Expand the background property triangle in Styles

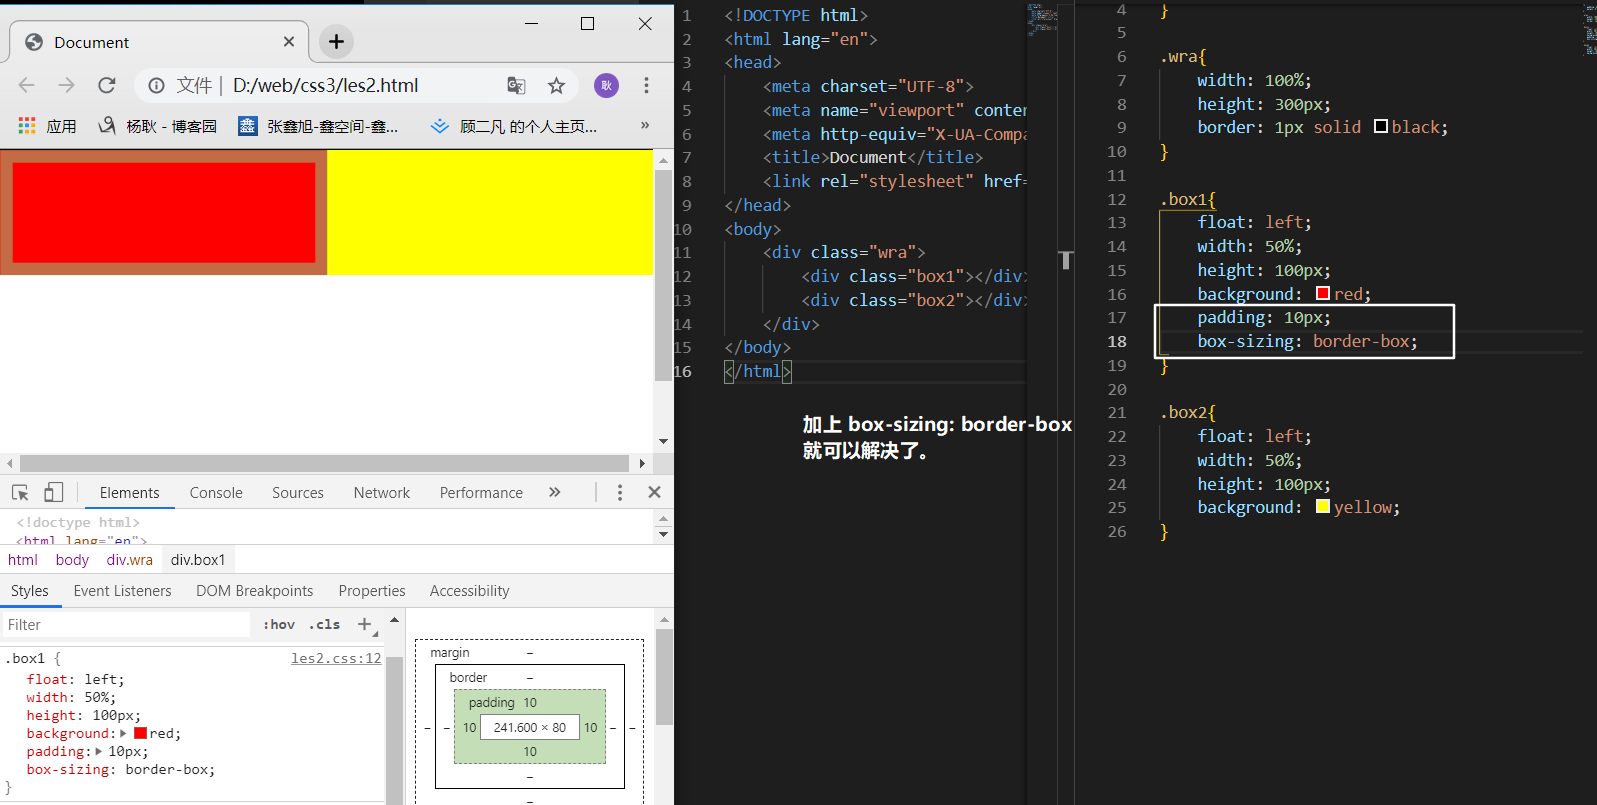click(x=123, y=734)
